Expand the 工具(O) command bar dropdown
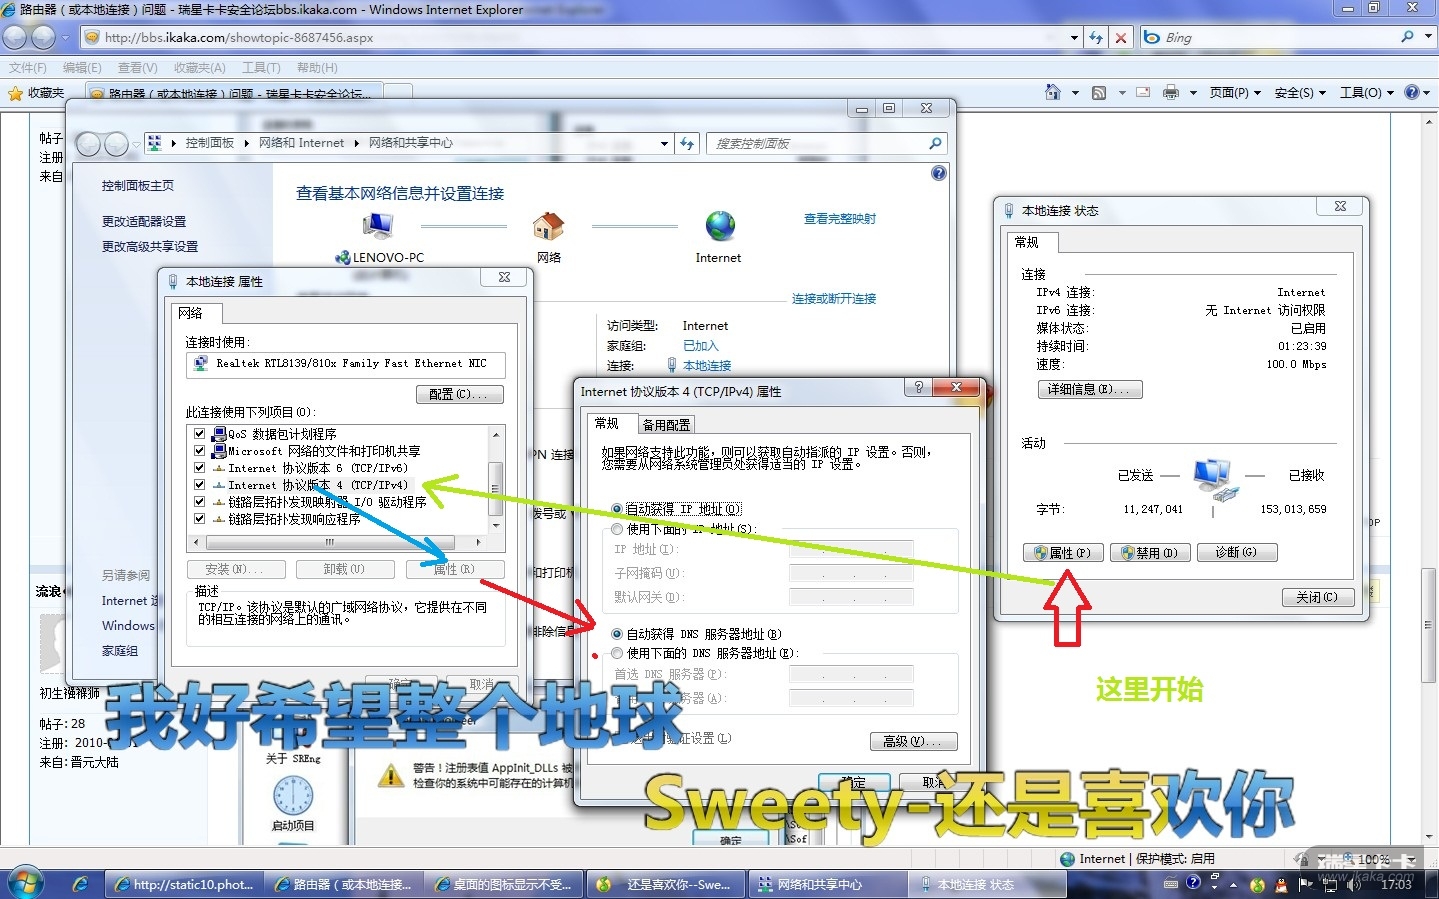This screenshot has width=1439, height=899. [1367, 93]
